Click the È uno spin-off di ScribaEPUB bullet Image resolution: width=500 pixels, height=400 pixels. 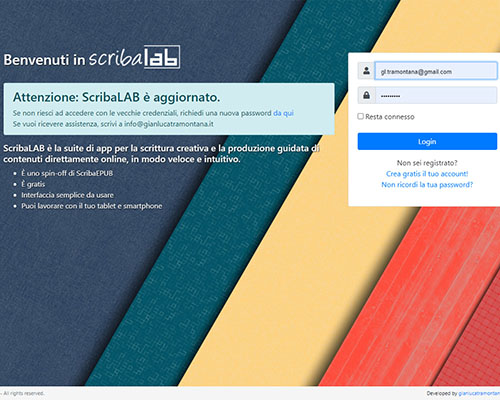pyautogui.click(x=67, y=173)
